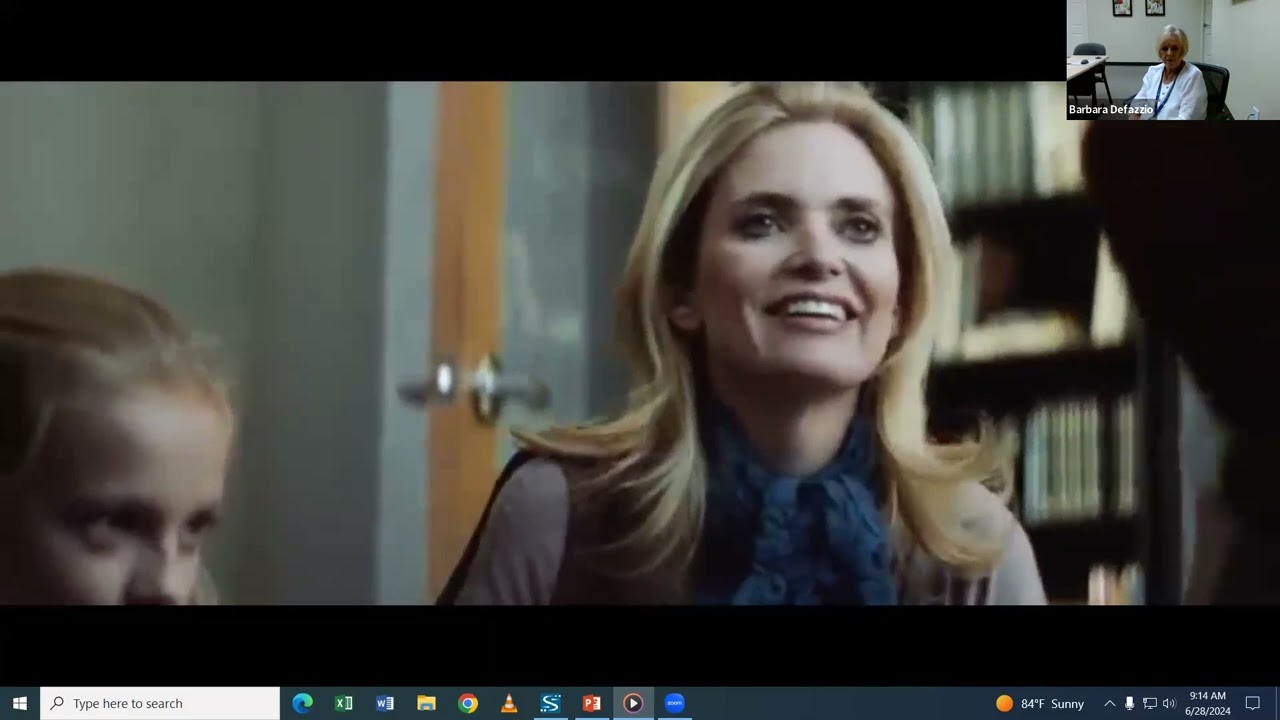The height and width of the screenshot is (720, 1280).
Task: Launch Google Chrome from taskbar
Action: (468, 703)
